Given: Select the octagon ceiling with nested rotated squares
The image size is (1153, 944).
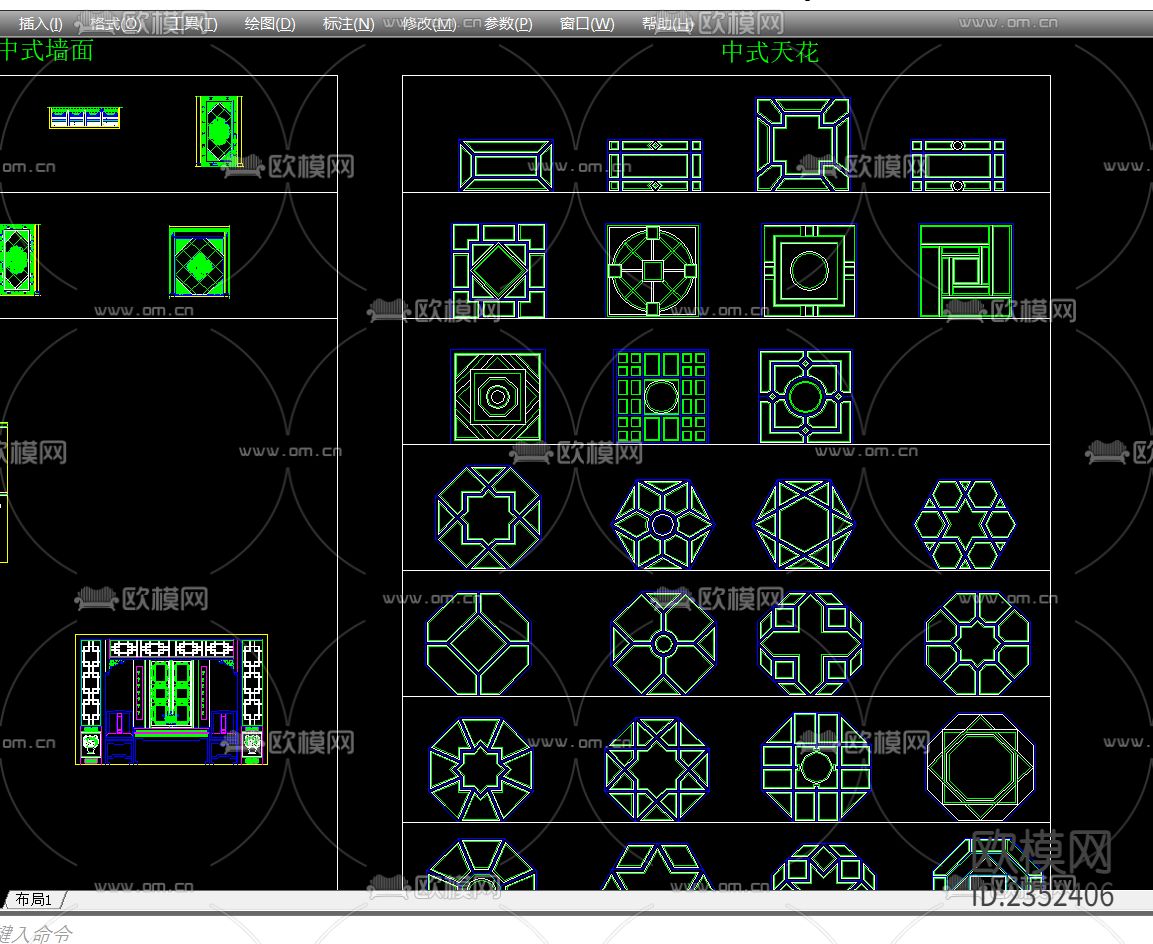Looking at the screenshot, I should tap(980, 768).
